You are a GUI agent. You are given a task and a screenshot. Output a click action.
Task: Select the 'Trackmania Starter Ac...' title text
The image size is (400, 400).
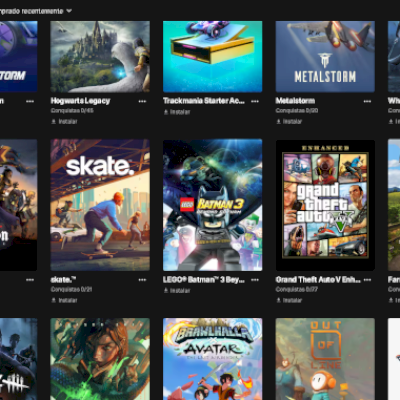(x=204, y=101)
